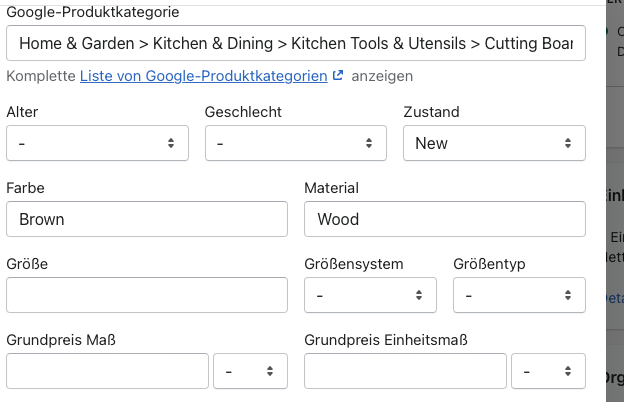
Task: Click the Farbe field containing Brown
Action: (x=147, y=219)
